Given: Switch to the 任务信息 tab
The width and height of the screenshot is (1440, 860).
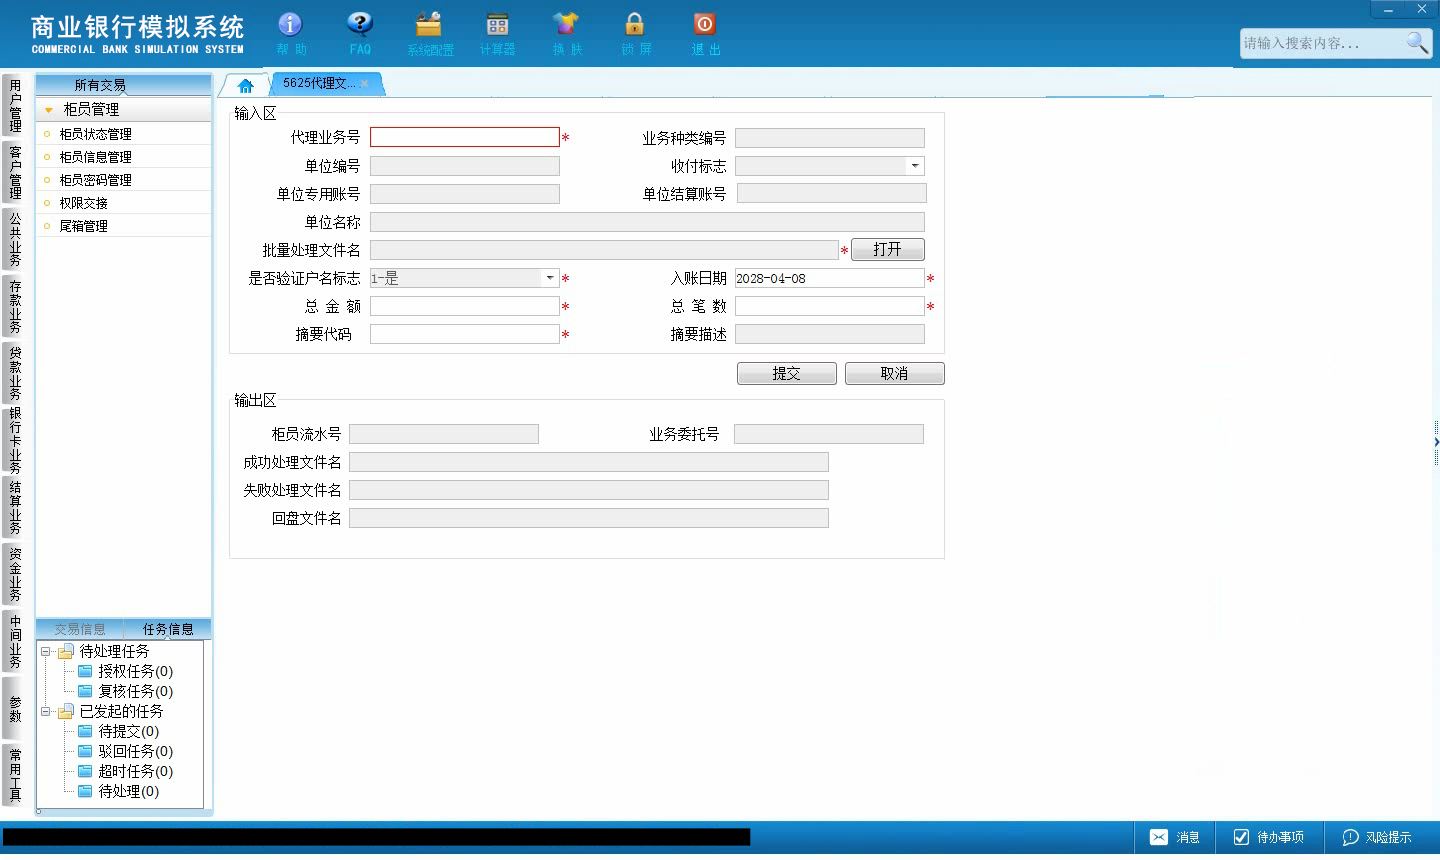Looking at the screenshot, I should click(x=168, y=629).
